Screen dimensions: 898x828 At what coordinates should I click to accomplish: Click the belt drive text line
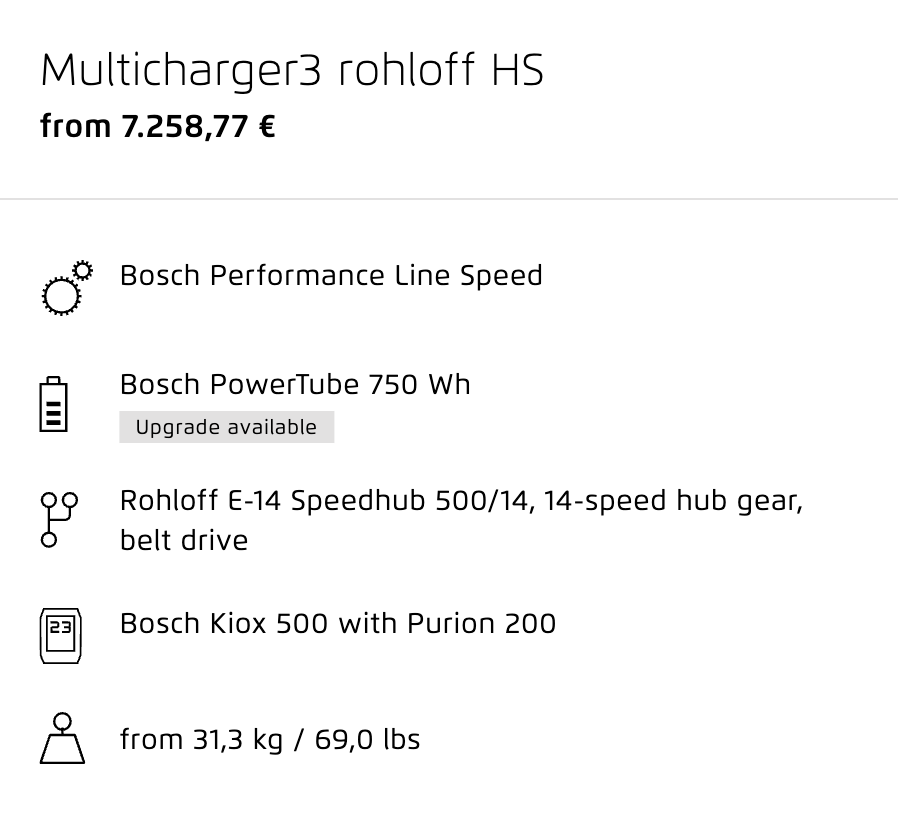pos(184,540)
